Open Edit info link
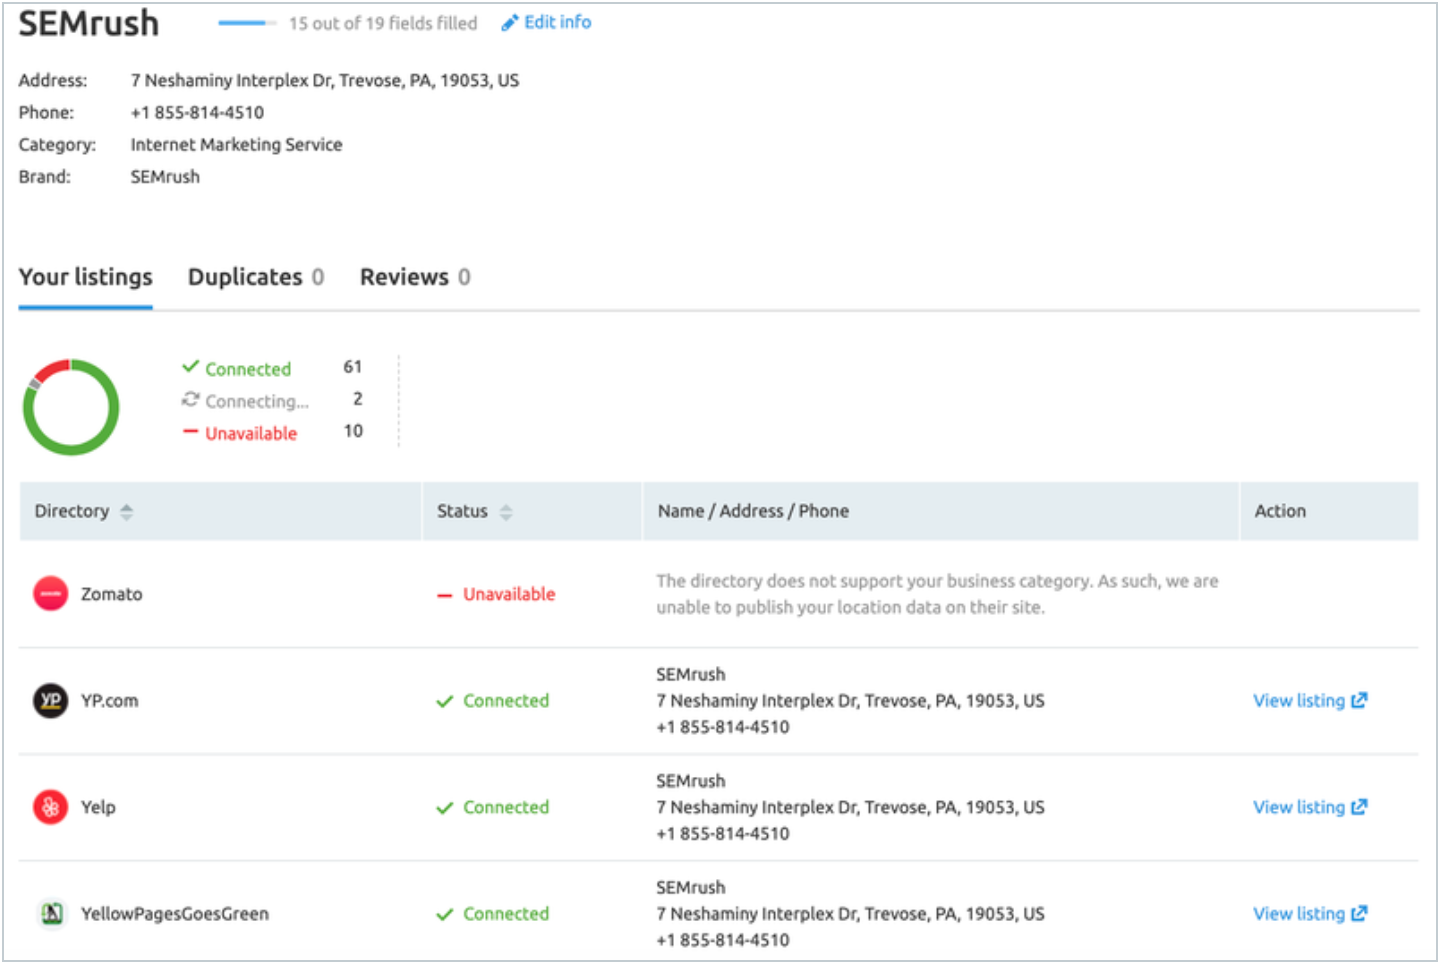 pos(546,22)
